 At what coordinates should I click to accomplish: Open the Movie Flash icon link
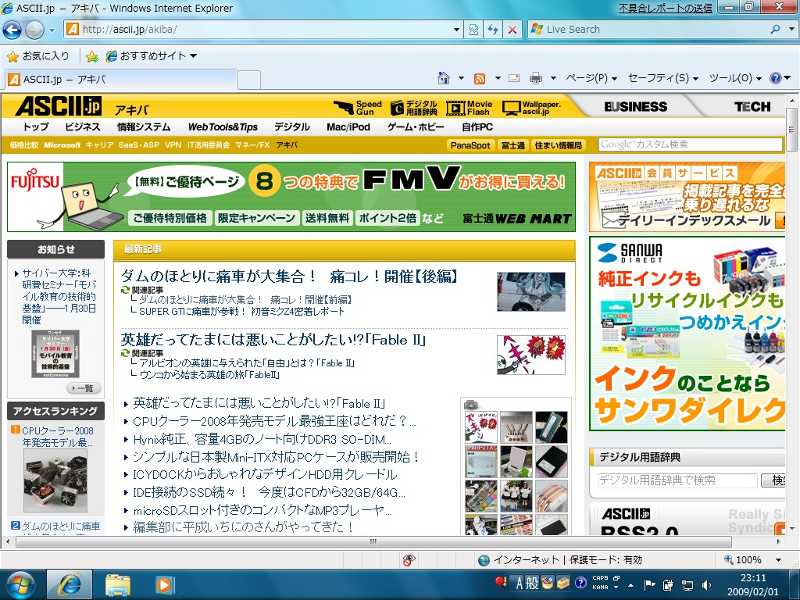tap(469, 108)
